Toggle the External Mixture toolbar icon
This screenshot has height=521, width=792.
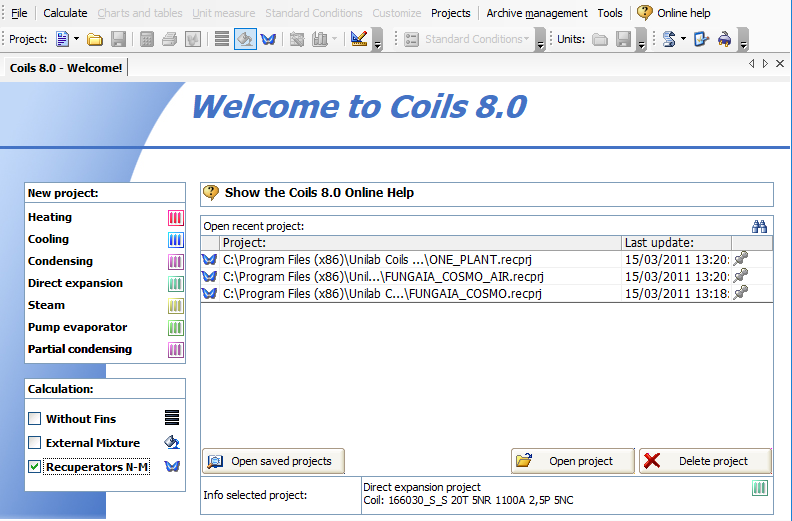(245, 39)
